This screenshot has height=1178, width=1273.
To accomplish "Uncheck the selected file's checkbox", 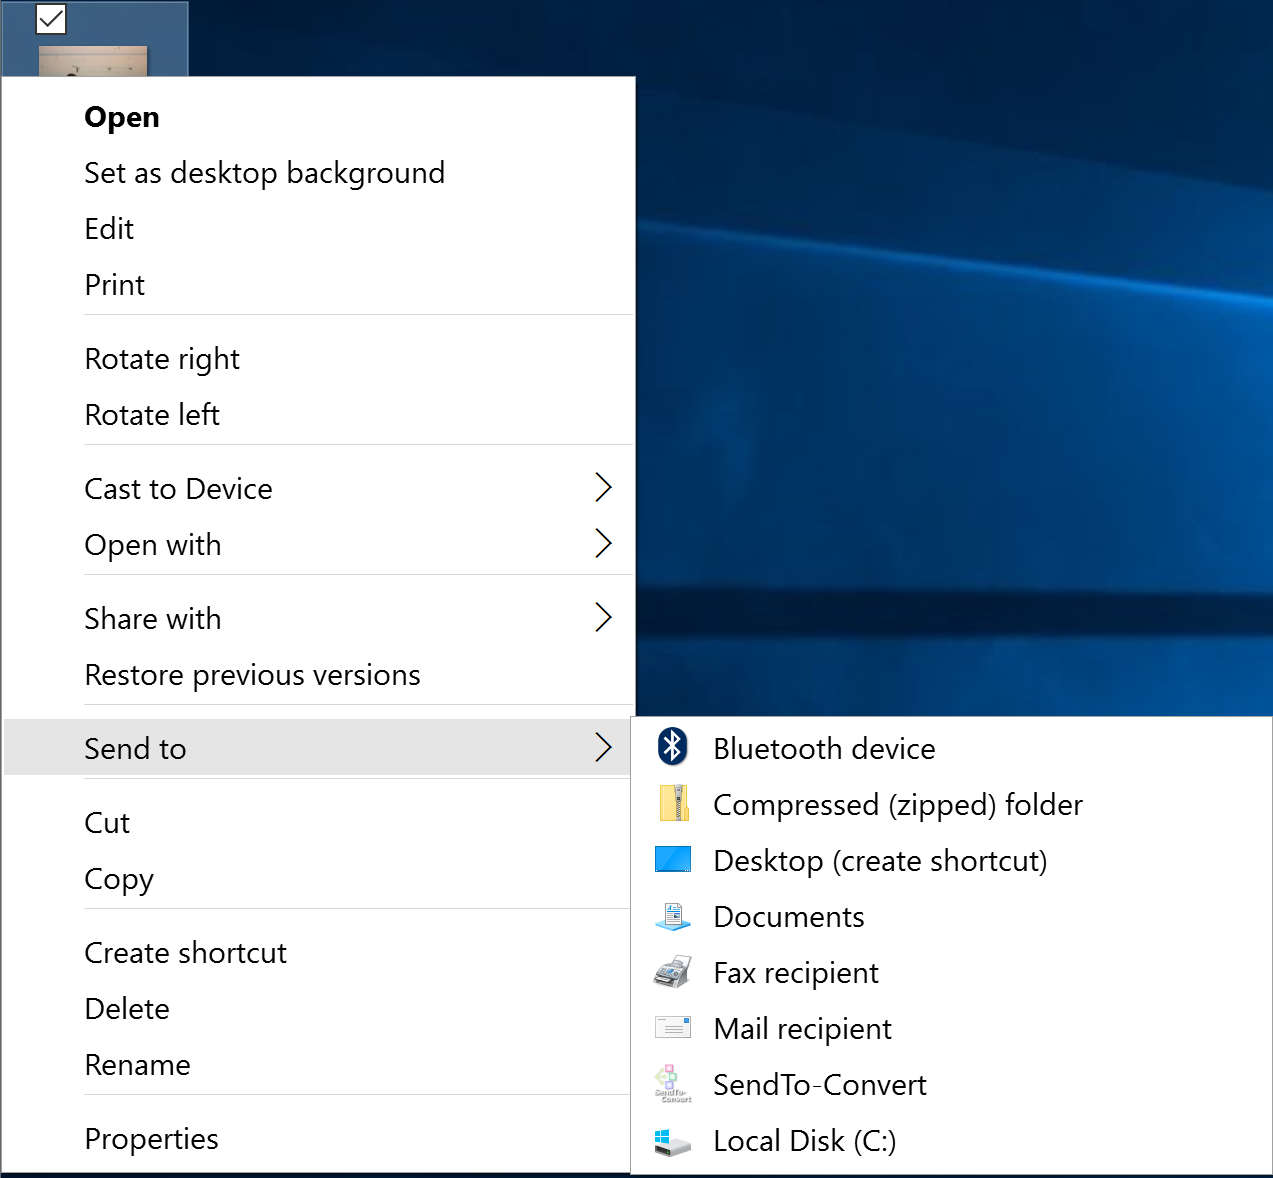I will 51,19.
